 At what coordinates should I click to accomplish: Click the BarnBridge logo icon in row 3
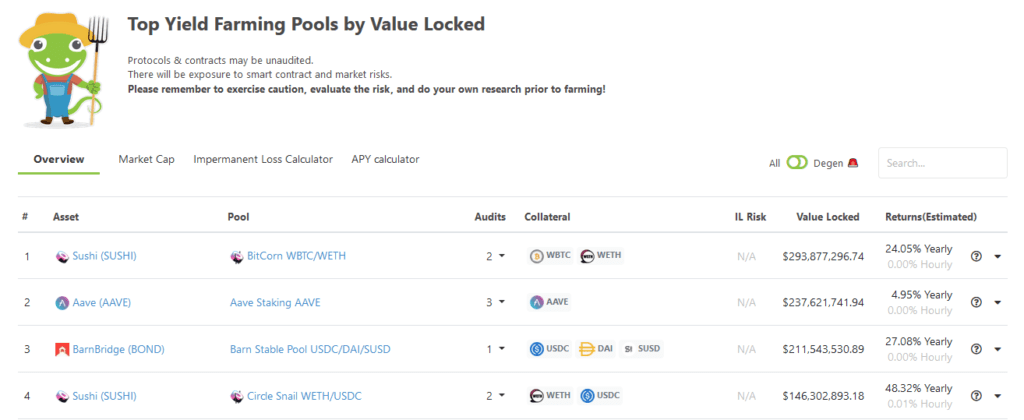coord(62,349)
